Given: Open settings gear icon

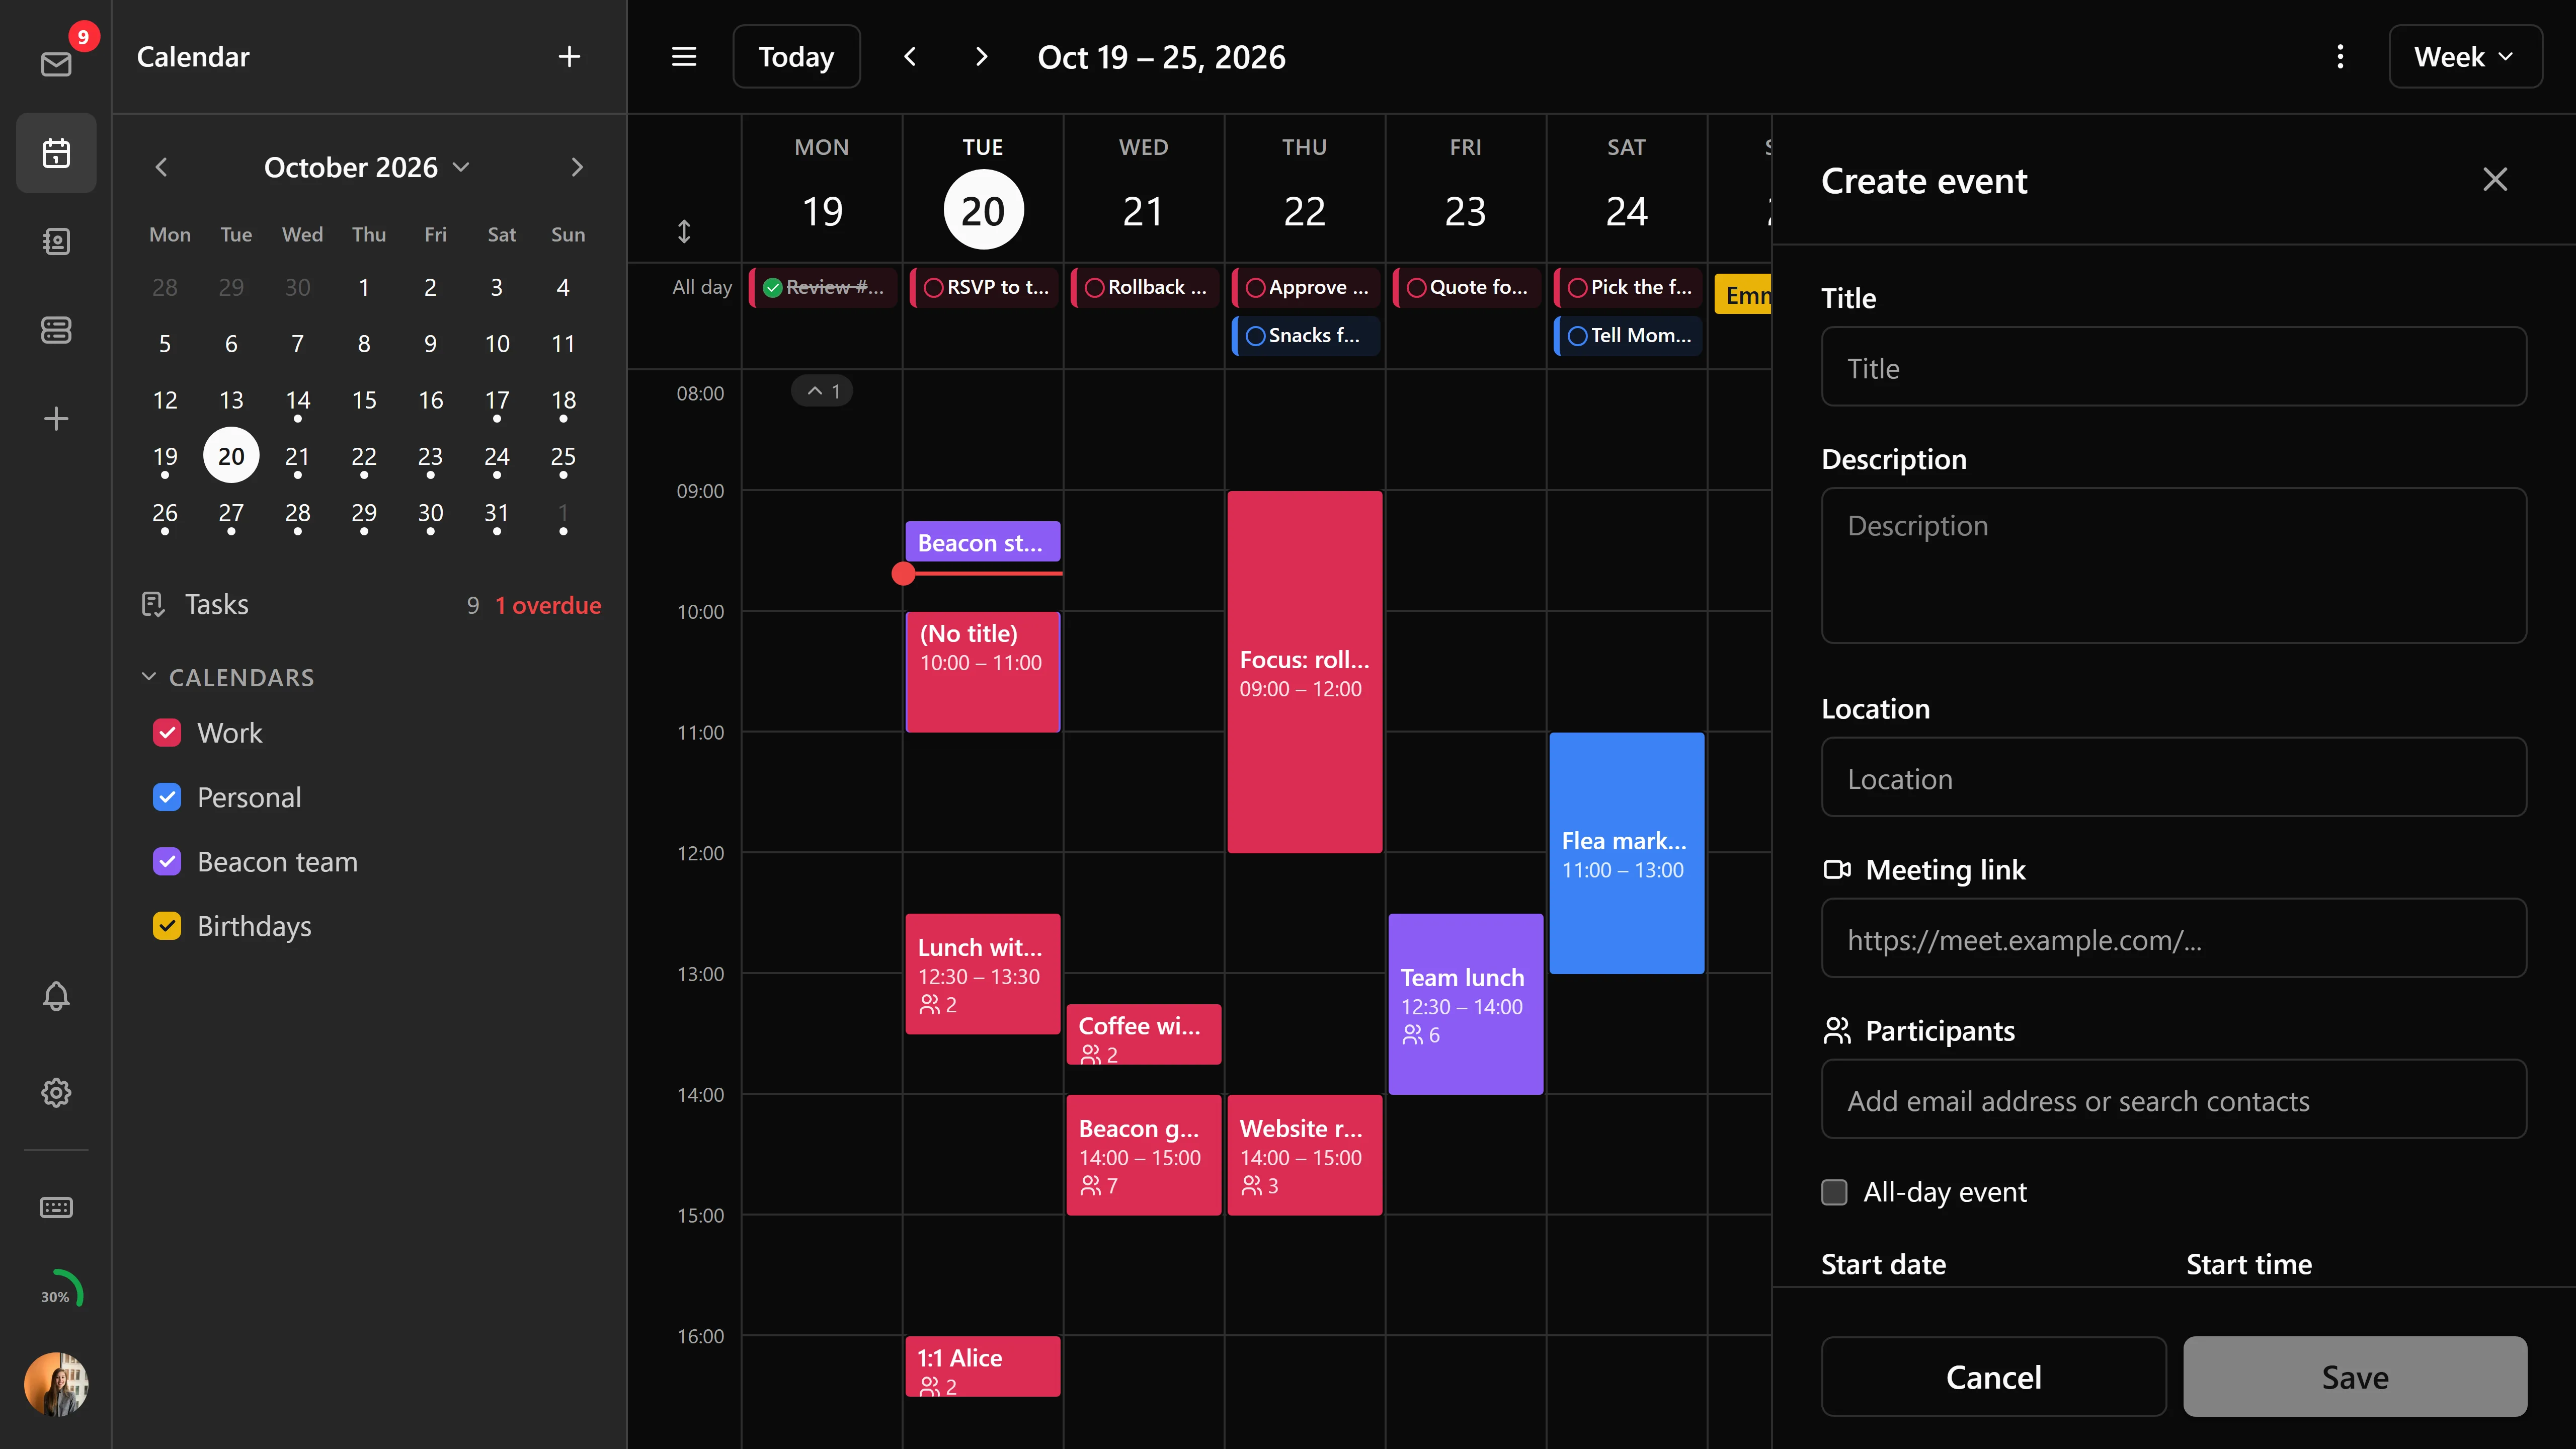Looking at the screenshot, I should pyautogui.click(x=56, y=1092).
